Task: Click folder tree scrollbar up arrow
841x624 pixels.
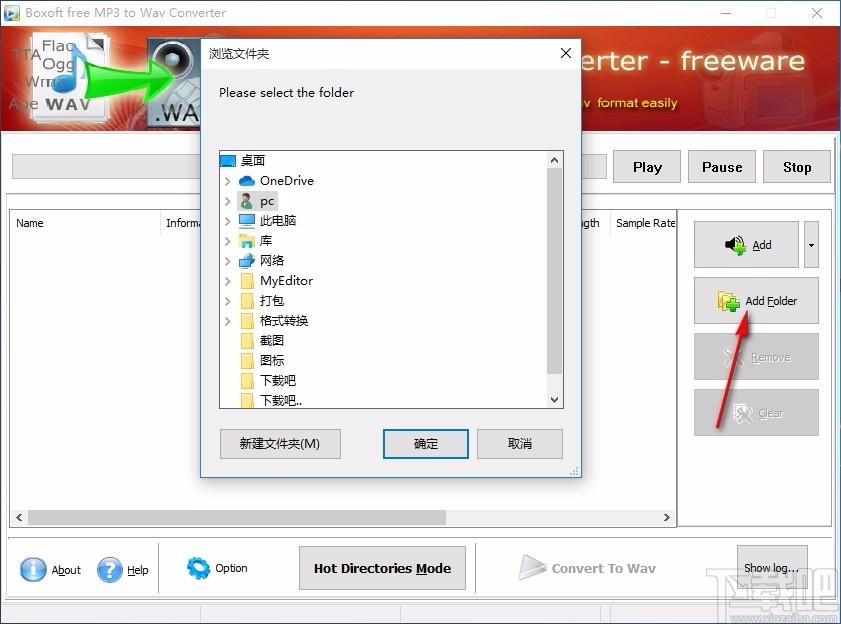Action: click(x=555, y=160)
